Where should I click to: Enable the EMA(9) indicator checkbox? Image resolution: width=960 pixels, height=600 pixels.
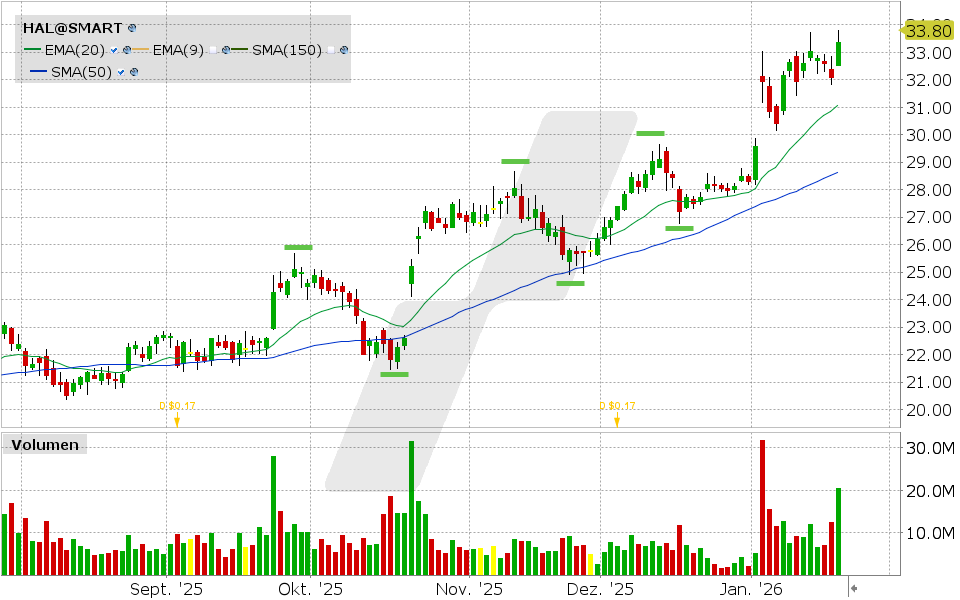click(214, 49)
